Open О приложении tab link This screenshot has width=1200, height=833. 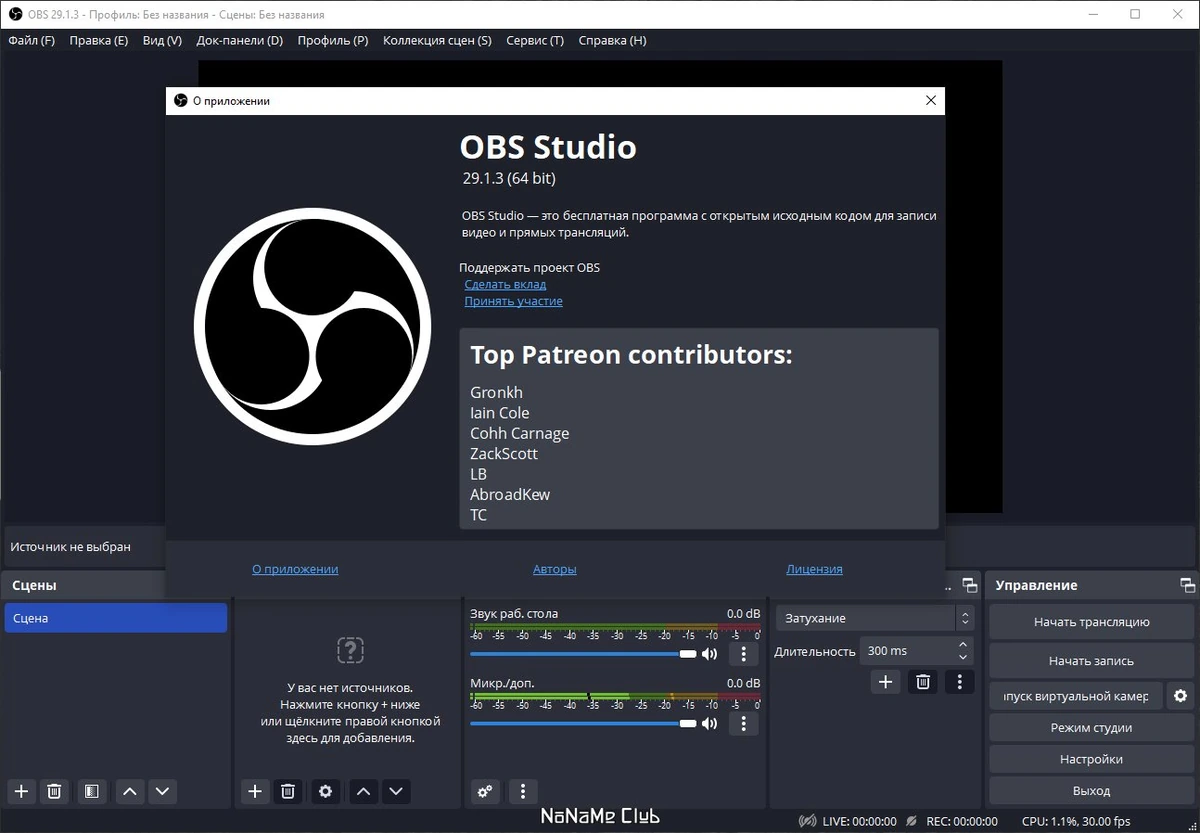click(295, 569)
